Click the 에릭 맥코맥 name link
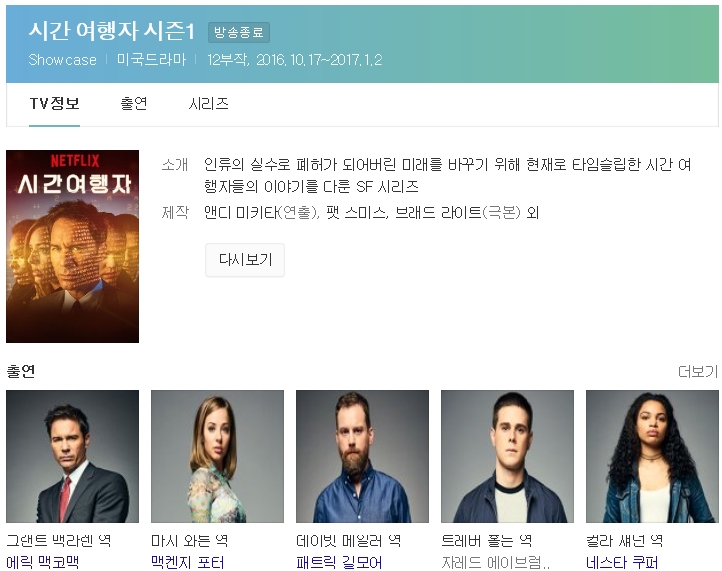The height and width of the screenshot is (571, 722). pyautogui.click(x=43, y=562)
